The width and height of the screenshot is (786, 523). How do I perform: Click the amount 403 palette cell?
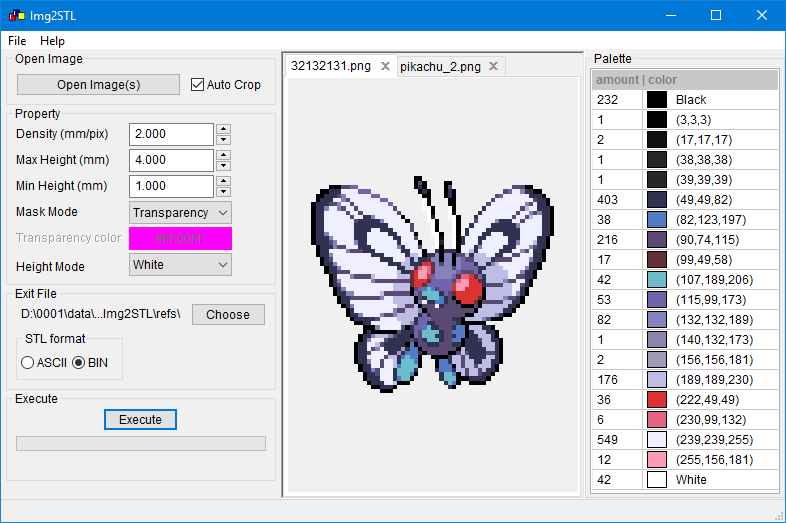click(x=617, y=200)
